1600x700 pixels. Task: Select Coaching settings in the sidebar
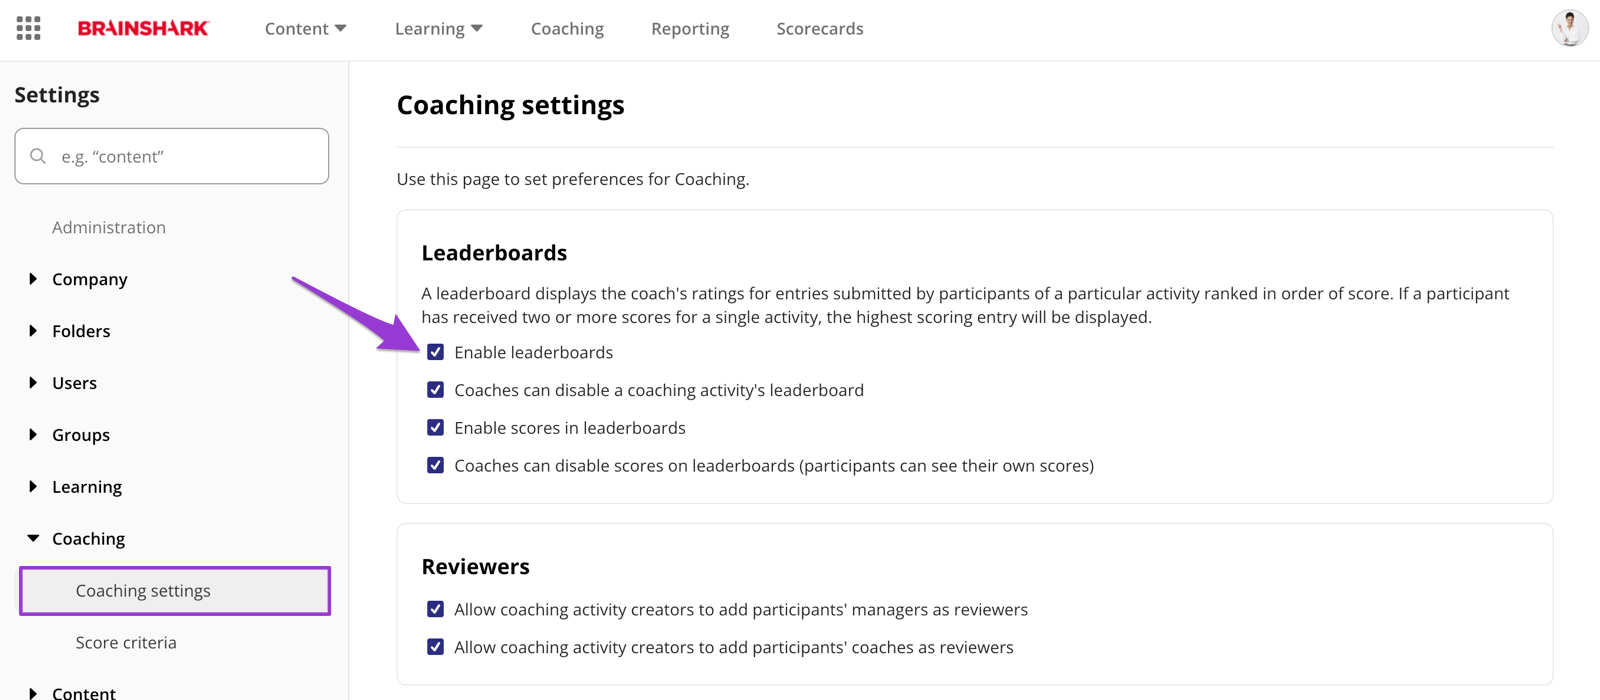pos(175,591)
